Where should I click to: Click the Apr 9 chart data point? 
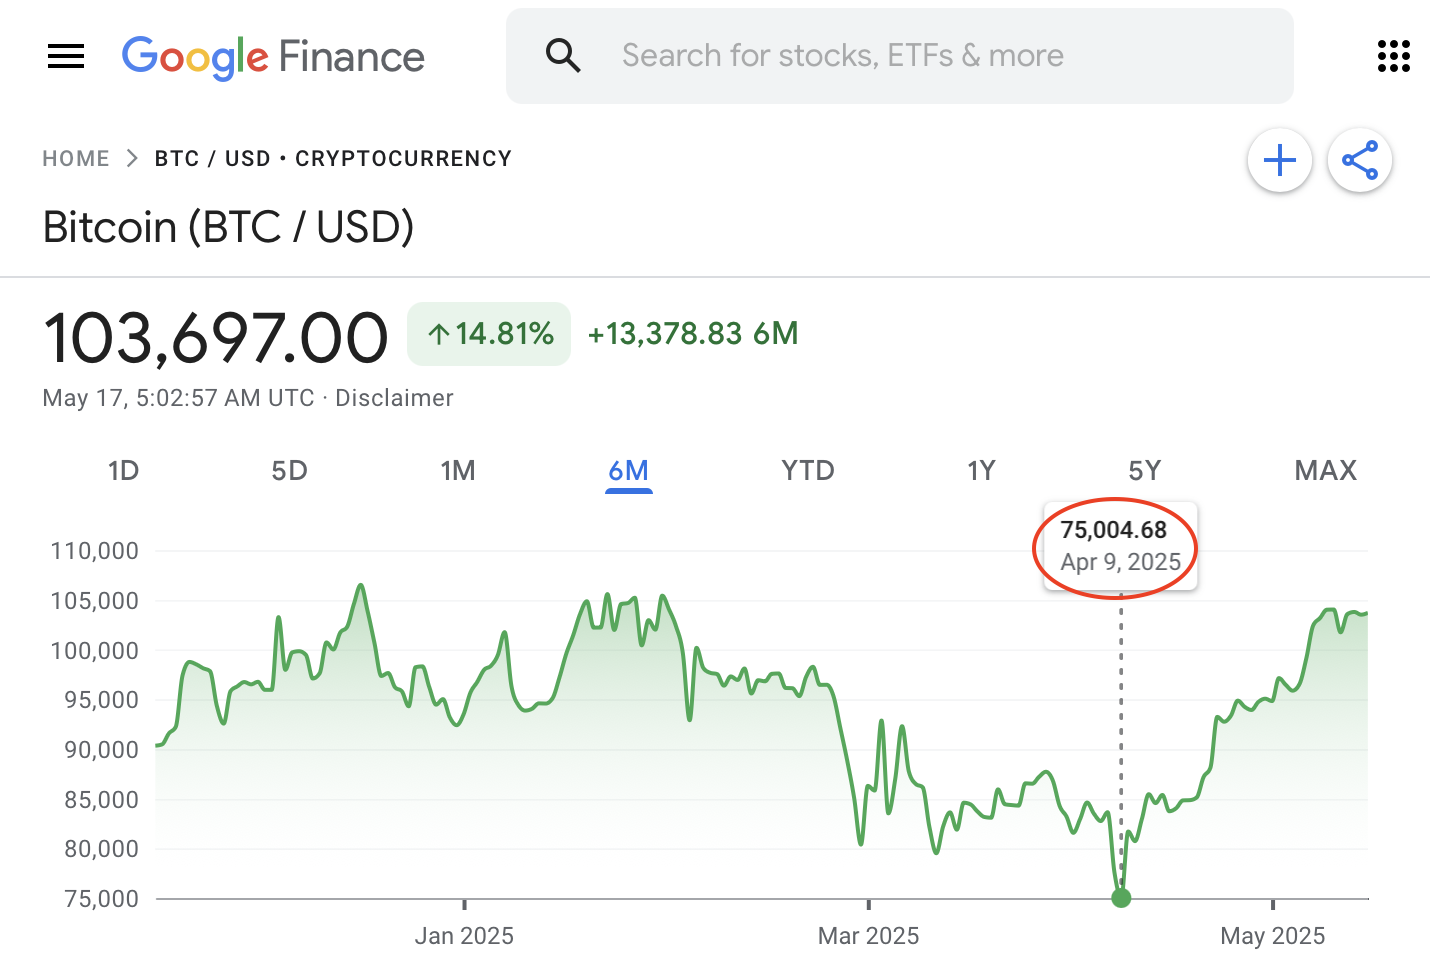(1121, 898)
